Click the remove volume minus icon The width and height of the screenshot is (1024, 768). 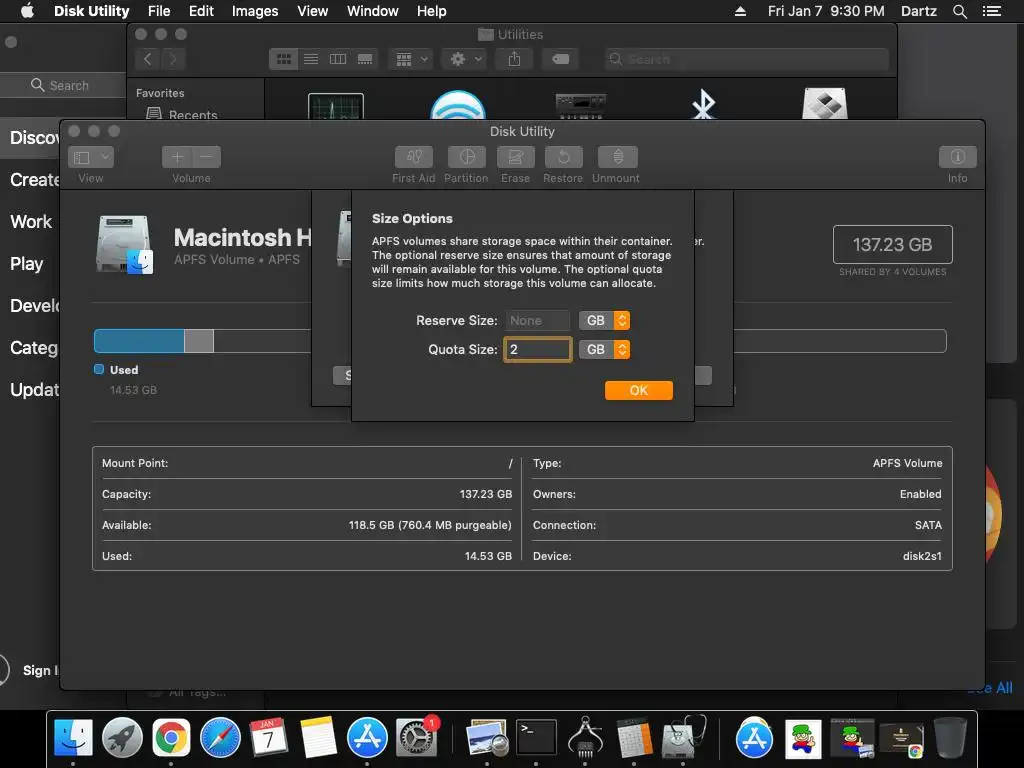point(206,157)
